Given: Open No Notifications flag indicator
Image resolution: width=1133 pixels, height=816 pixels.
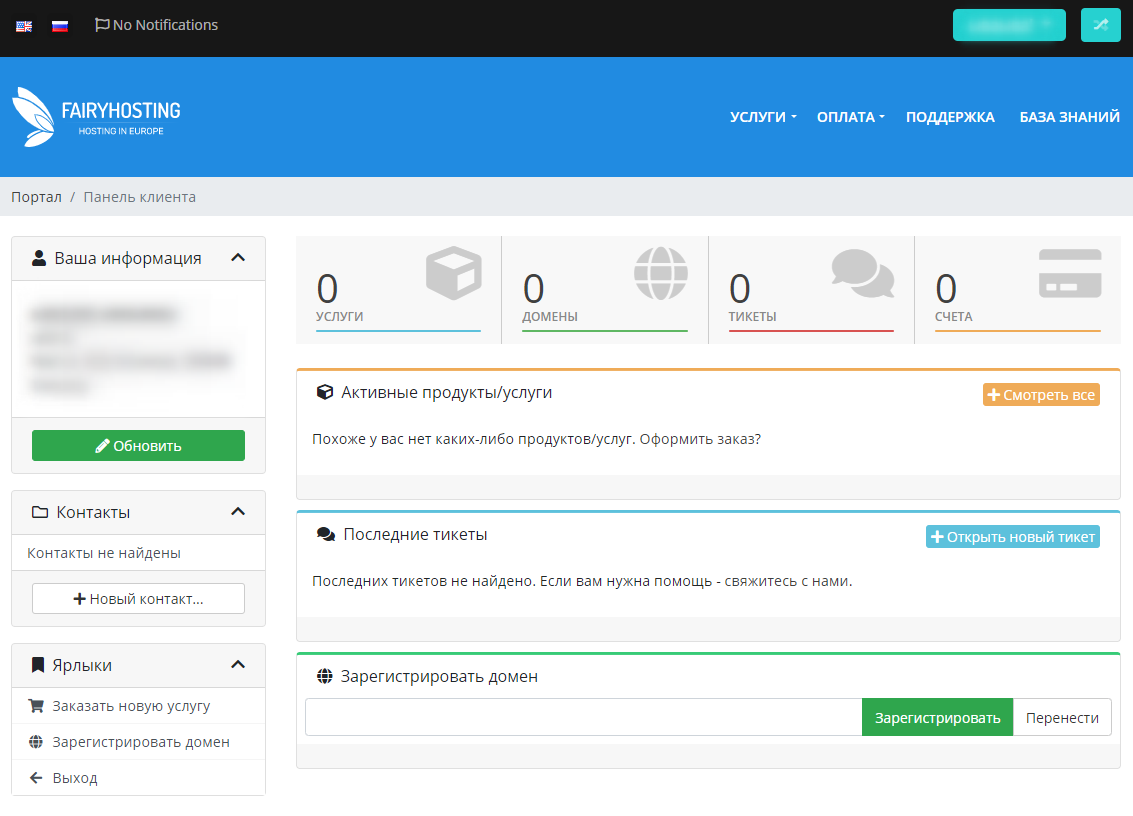Looking at the screenshot, I should (x=156, y=25).
